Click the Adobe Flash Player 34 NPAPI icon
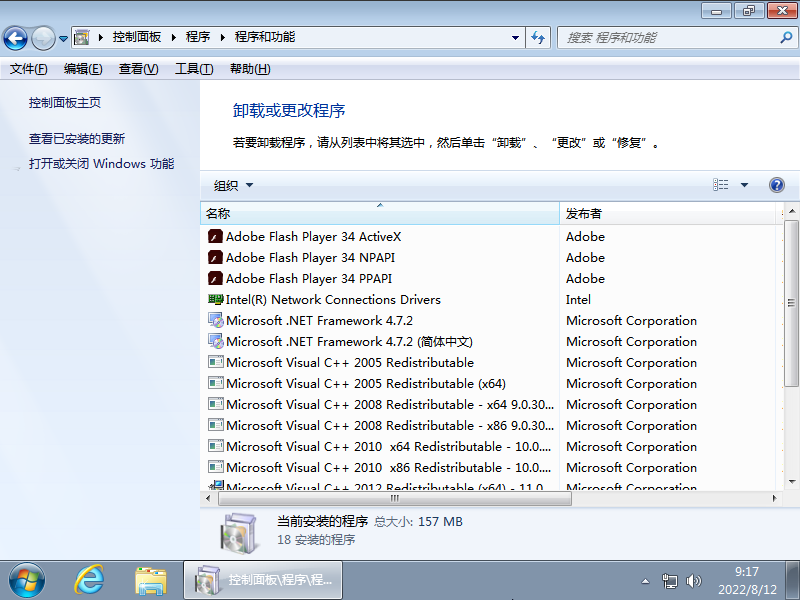This screenshot has height=600, width=800. coord(215,257)
